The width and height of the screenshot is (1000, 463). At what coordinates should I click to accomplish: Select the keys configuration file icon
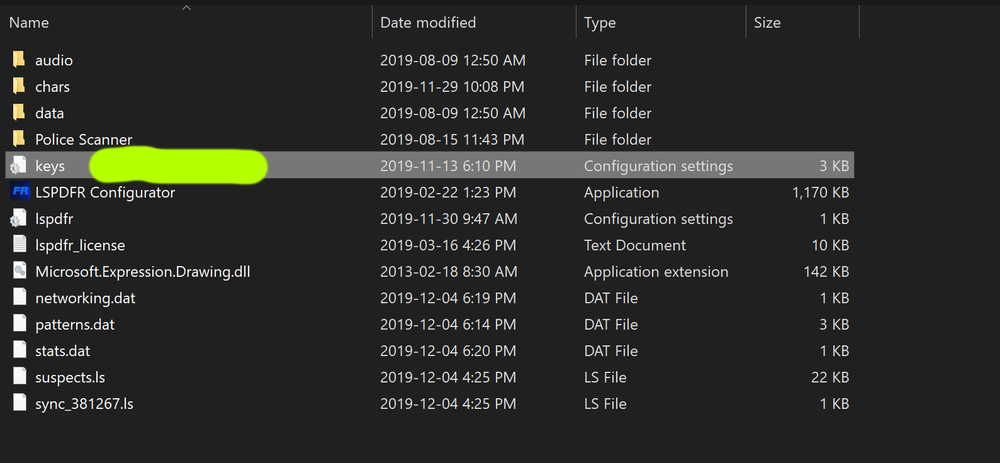[19, 166]
